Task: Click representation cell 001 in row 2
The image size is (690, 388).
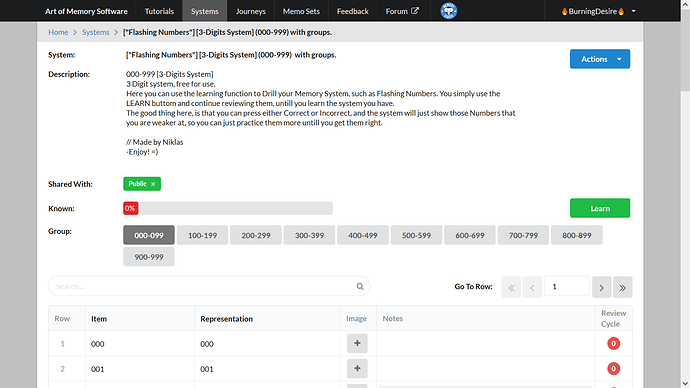Action: click(267, 369)
